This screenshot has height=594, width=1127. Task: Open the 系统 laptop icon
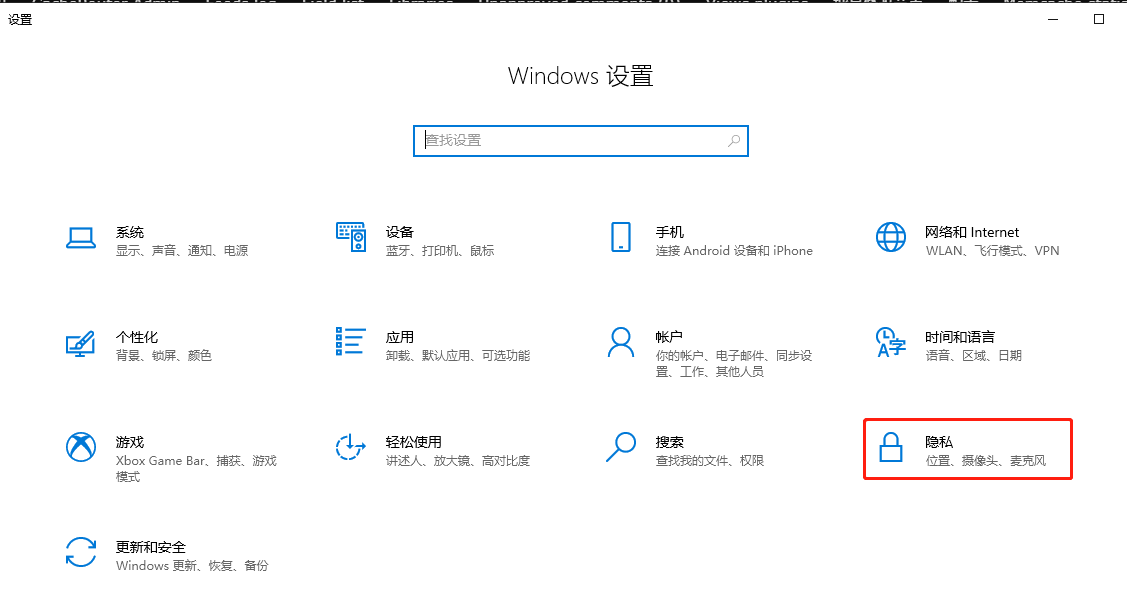point(80,238)
